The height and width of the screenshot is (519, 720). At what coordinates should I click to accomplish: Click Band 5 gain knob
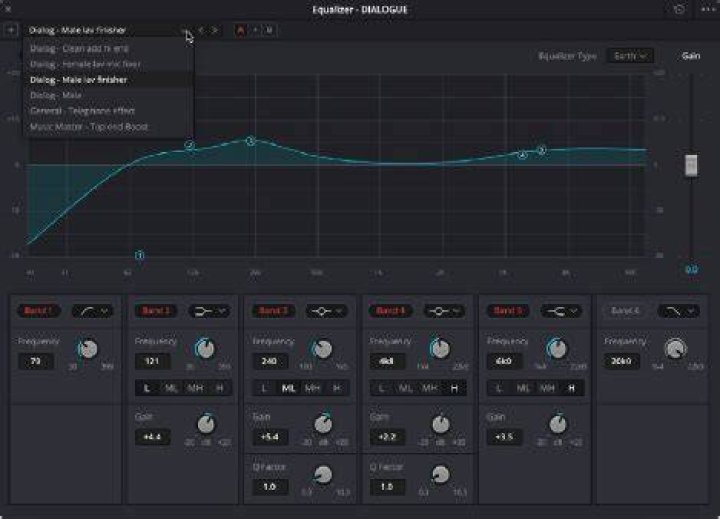click(x=558, y=424)
